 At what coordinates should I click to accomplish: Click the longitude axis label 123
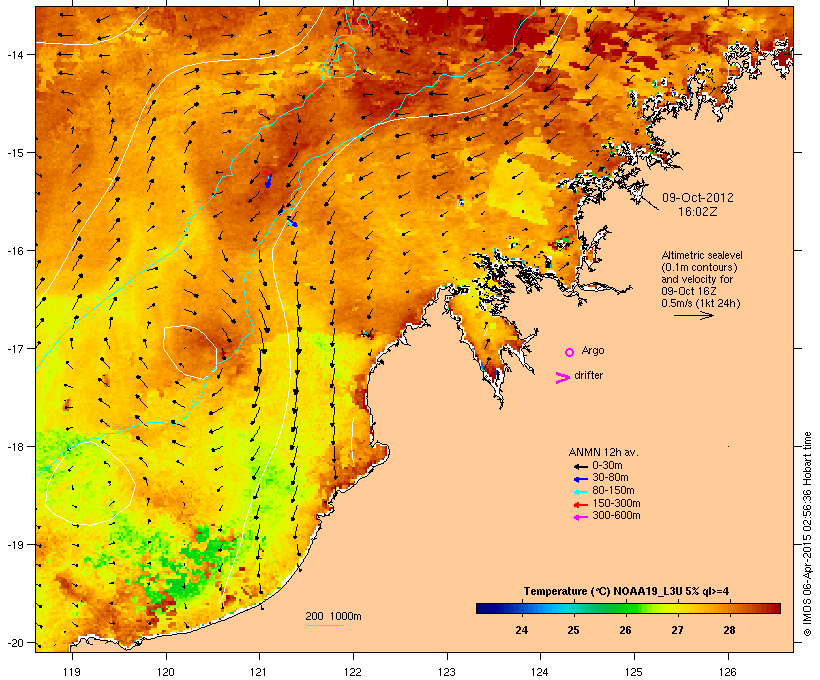[447, 672]
